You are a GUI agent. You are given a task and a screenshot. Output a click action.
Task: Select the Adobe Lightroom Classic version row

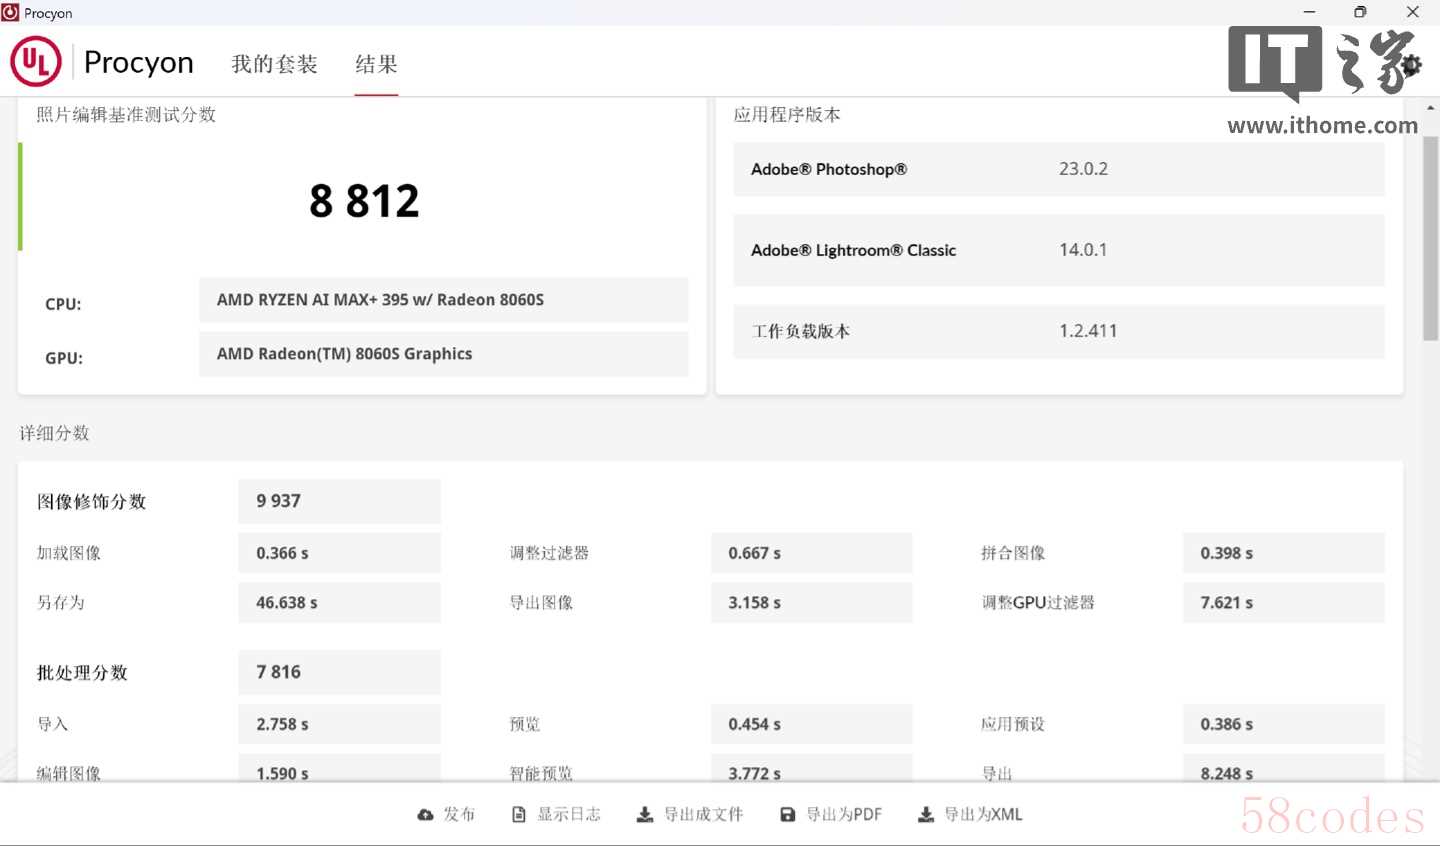click(x=1058, y=250)
